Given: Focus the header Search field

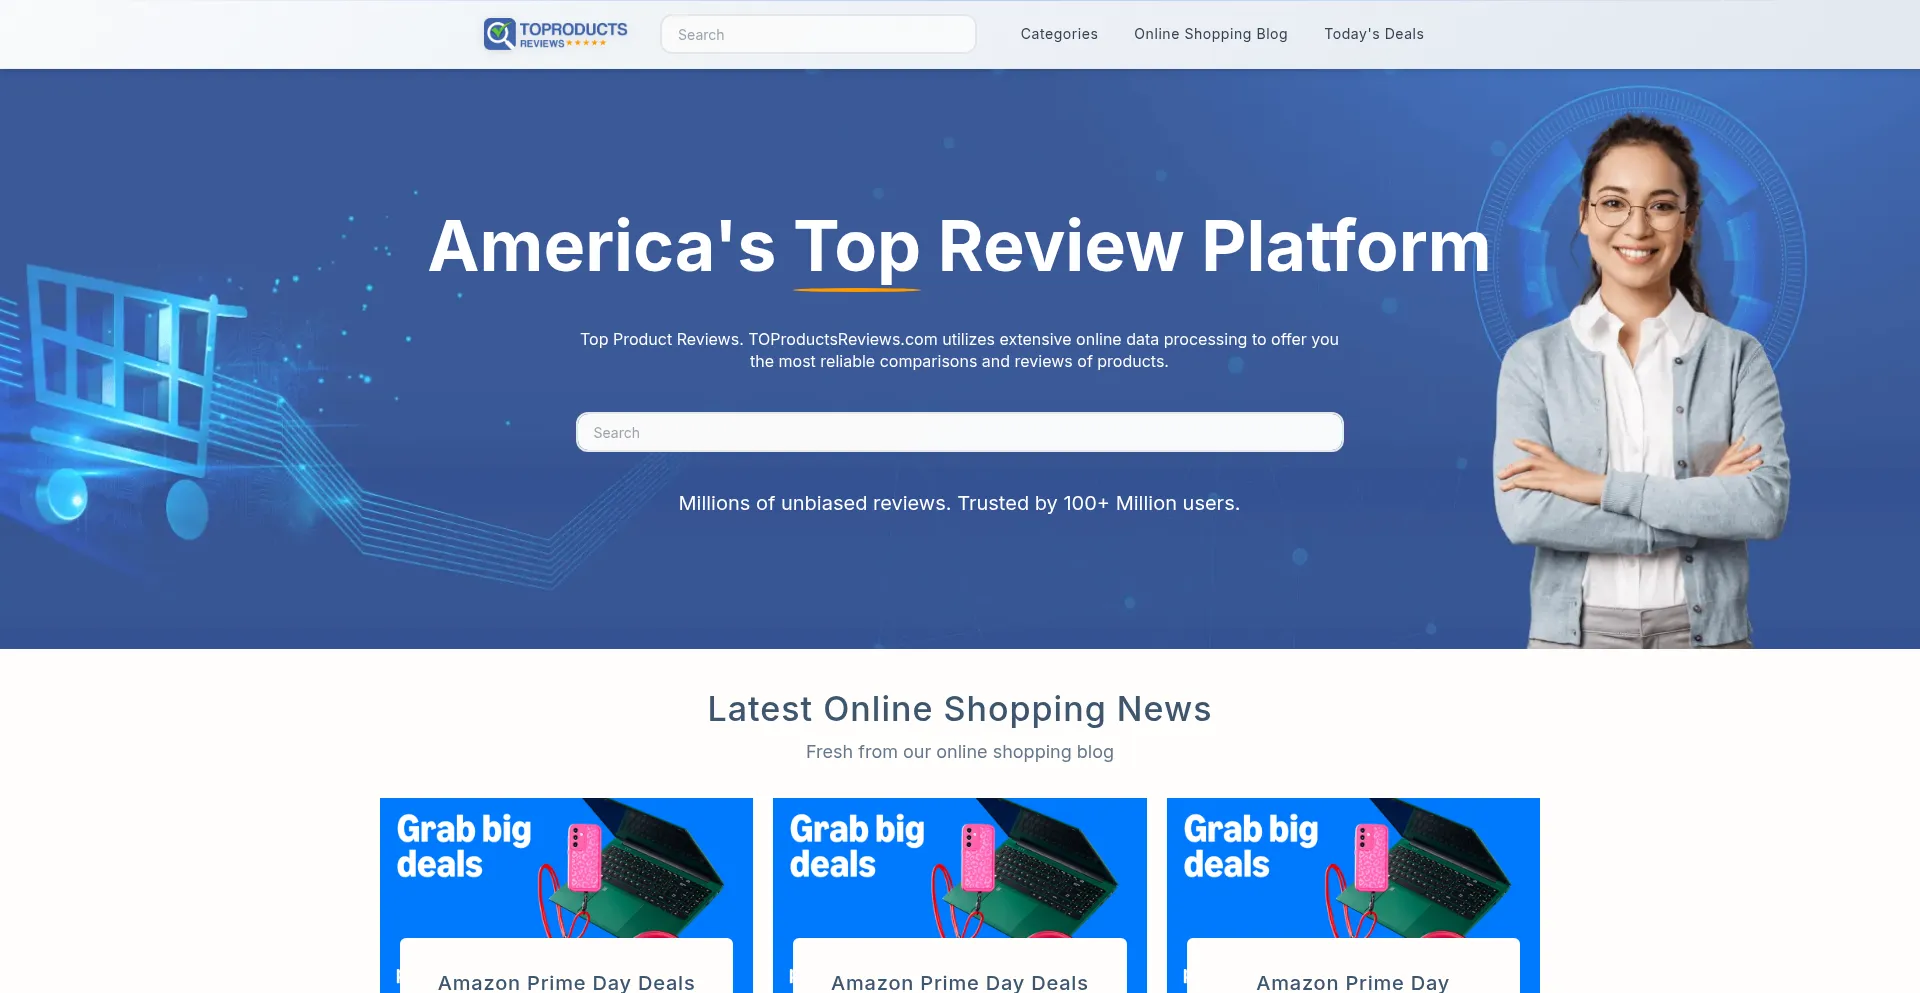Looking at the screenshot, I should point(818,34).
